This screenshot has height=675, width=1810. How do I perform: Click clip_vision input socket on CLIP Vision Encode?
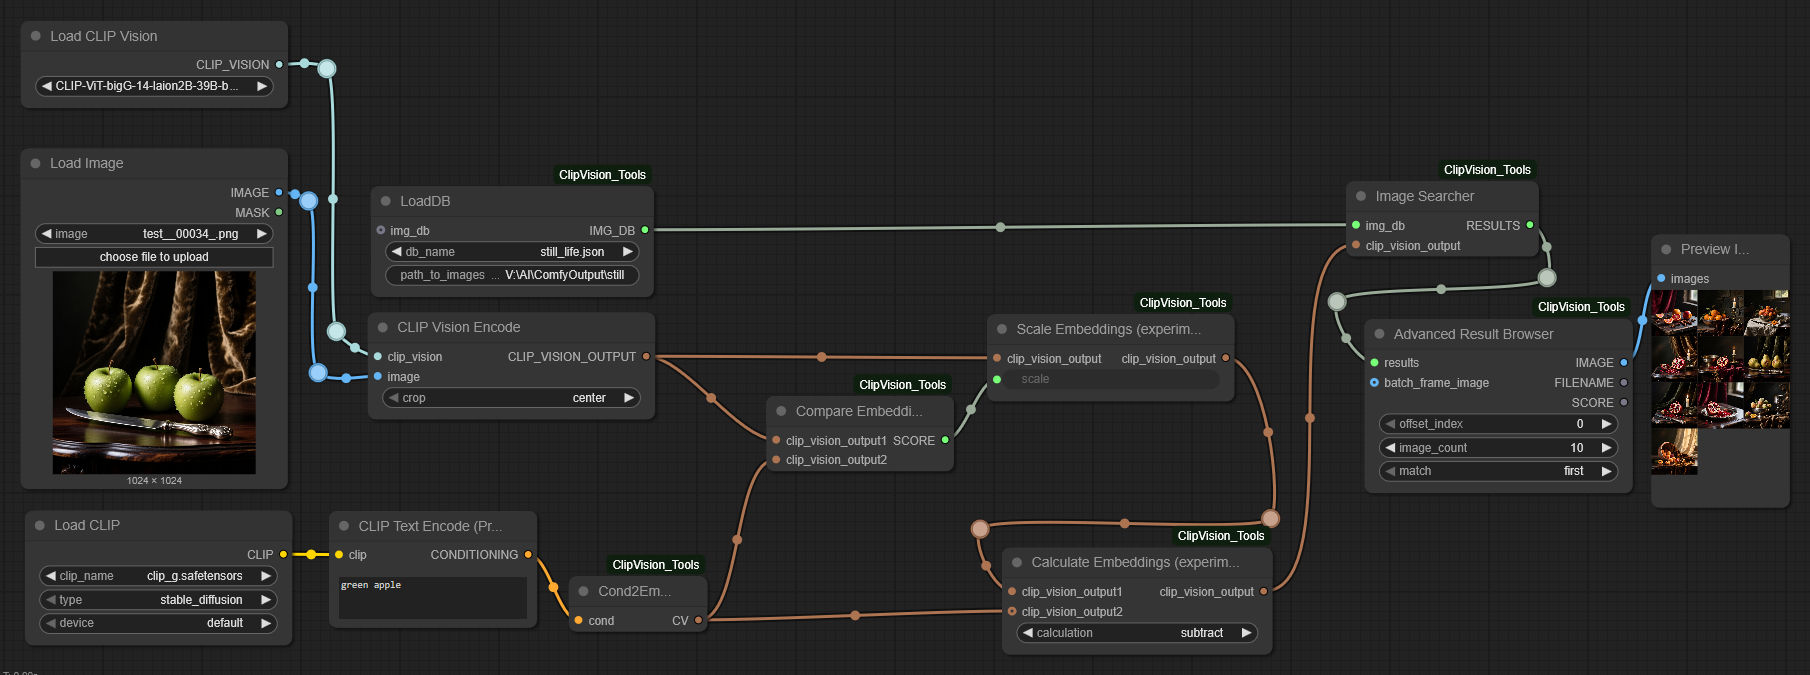(x=378, y=356)
